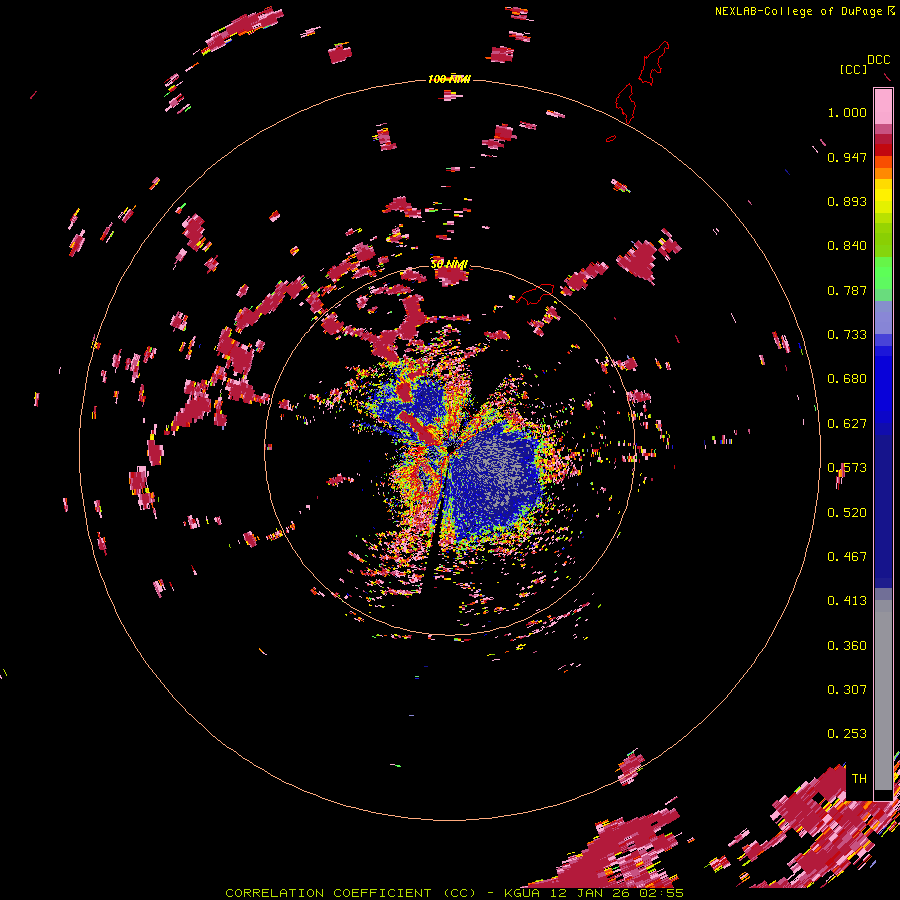900x900 pixels.
Task: Click the KGUA 12 JAN 26 02:55 timestamp
Action: 593,893
